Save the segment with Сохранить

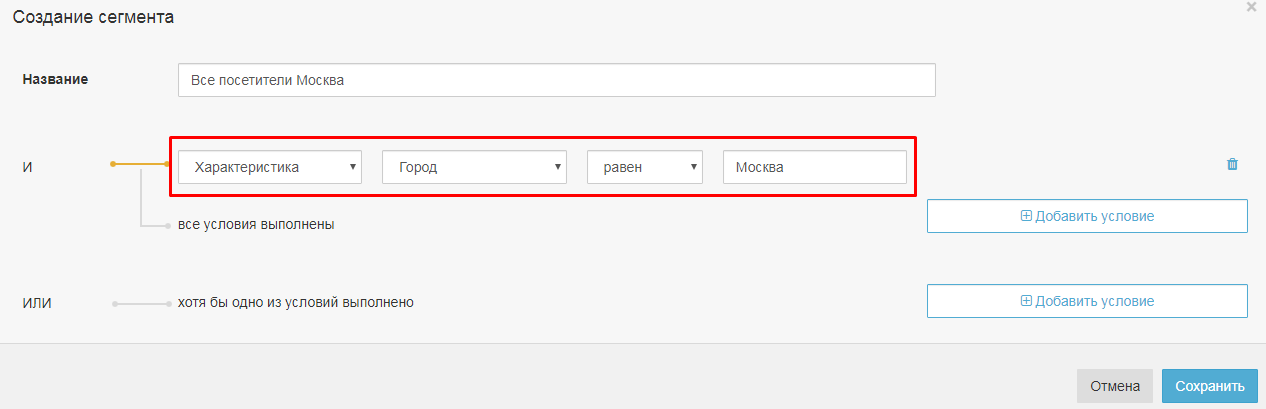point(1210,386)
